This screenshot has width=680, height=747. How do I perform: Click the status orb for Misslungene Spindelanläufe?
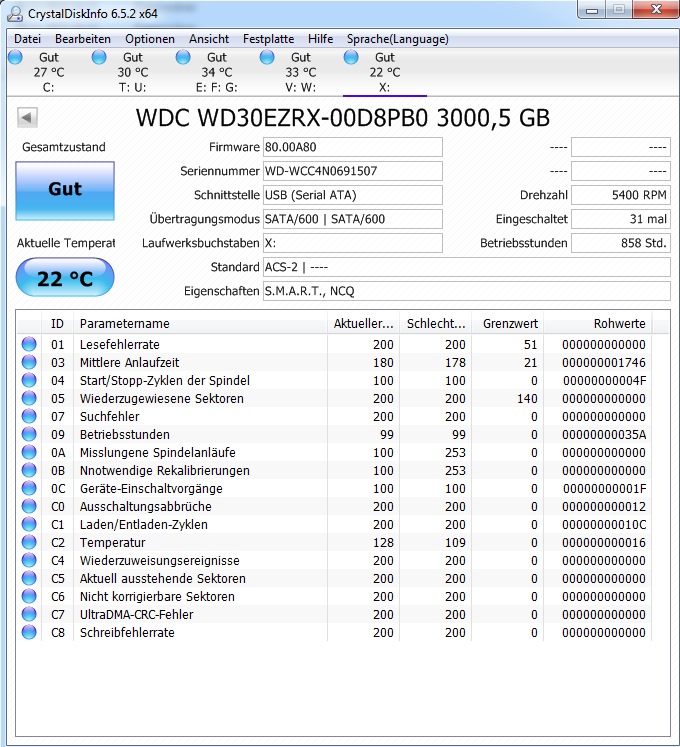coord(29,452)
